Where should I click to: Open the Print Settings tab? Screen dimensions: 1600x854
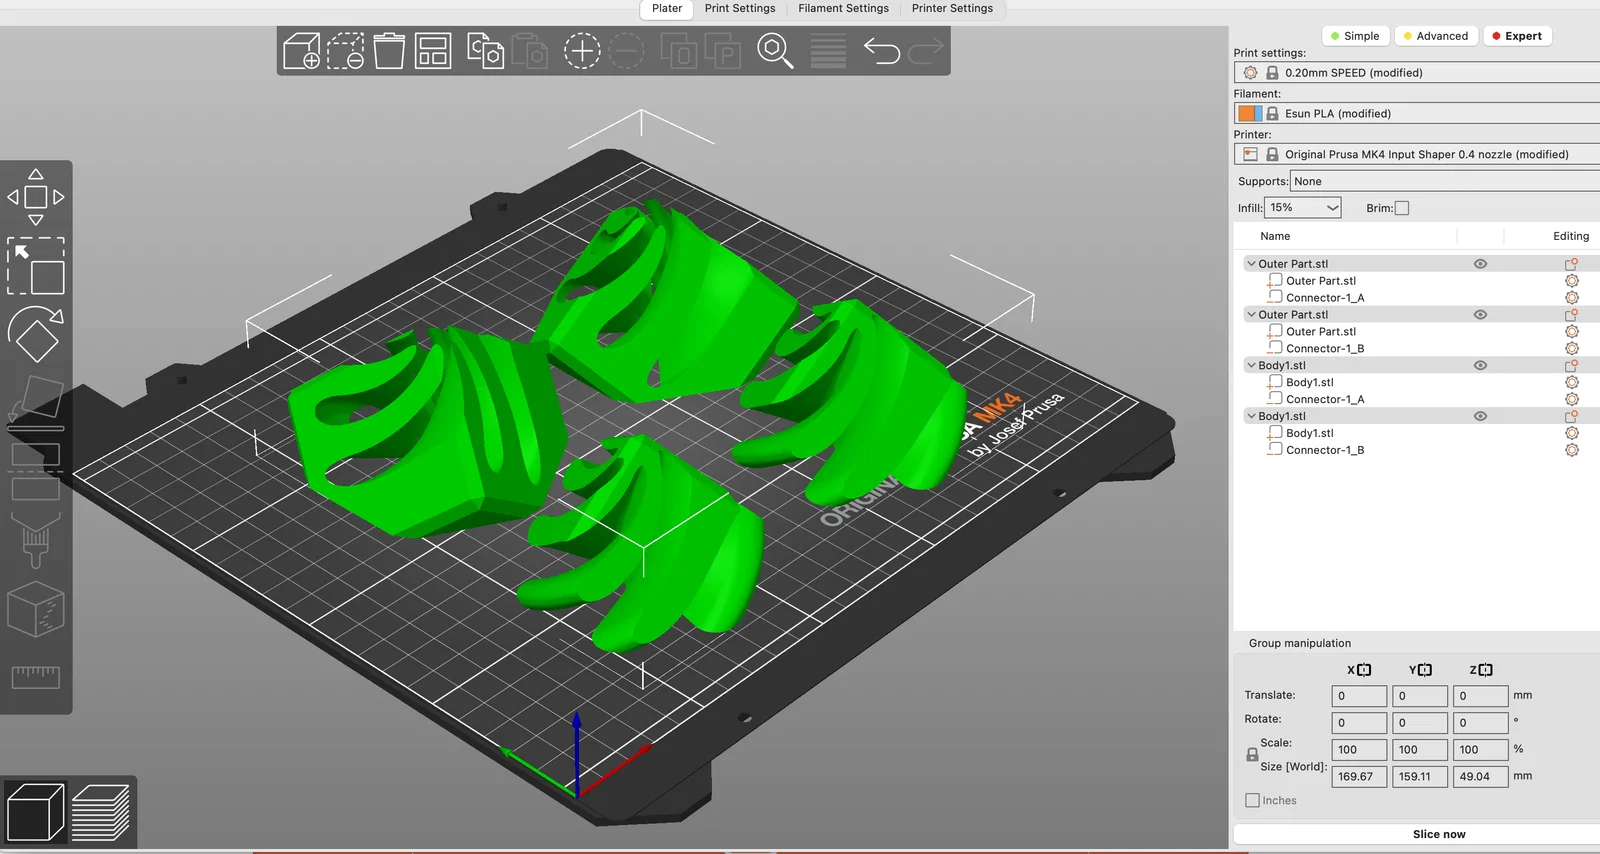[x=740, y=9]
